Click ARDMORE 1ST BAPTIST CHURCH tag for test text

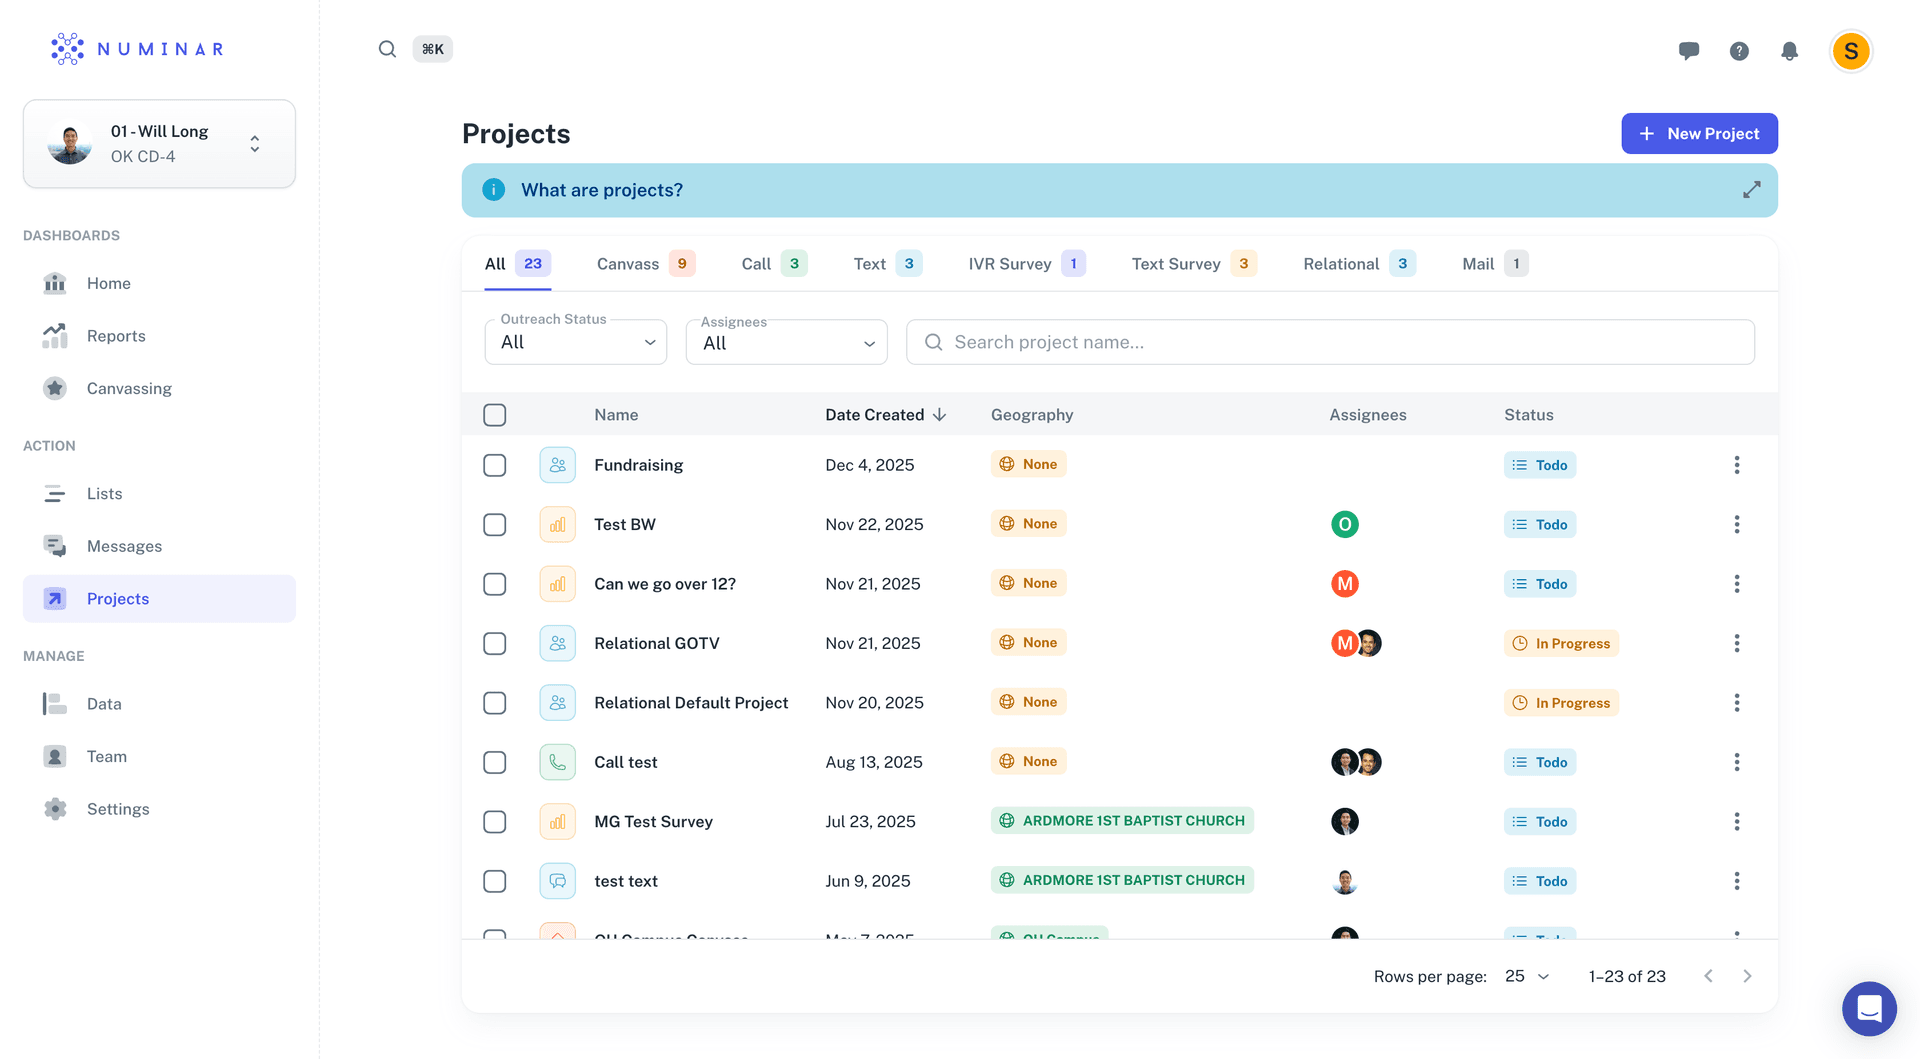(1122, 880)
